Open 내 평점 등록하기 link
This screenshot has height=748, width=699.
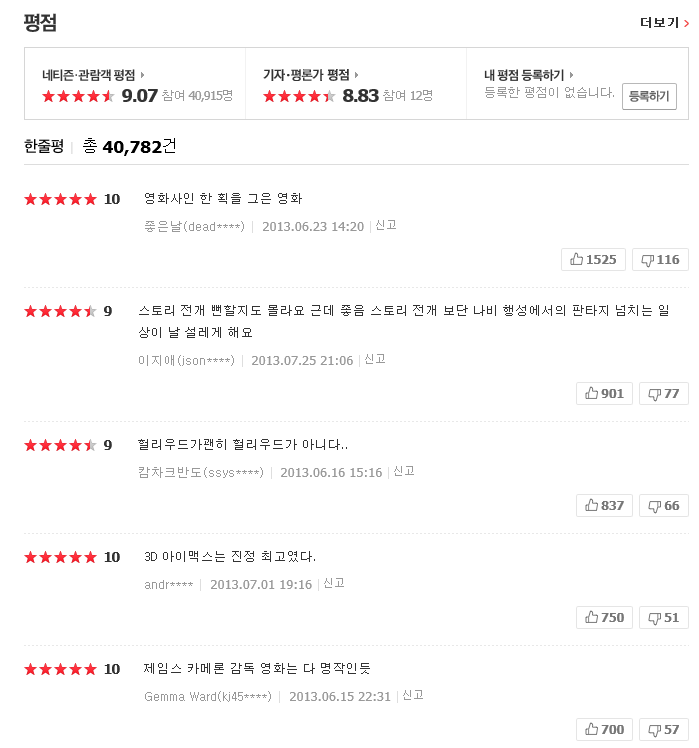click(529, 75)
